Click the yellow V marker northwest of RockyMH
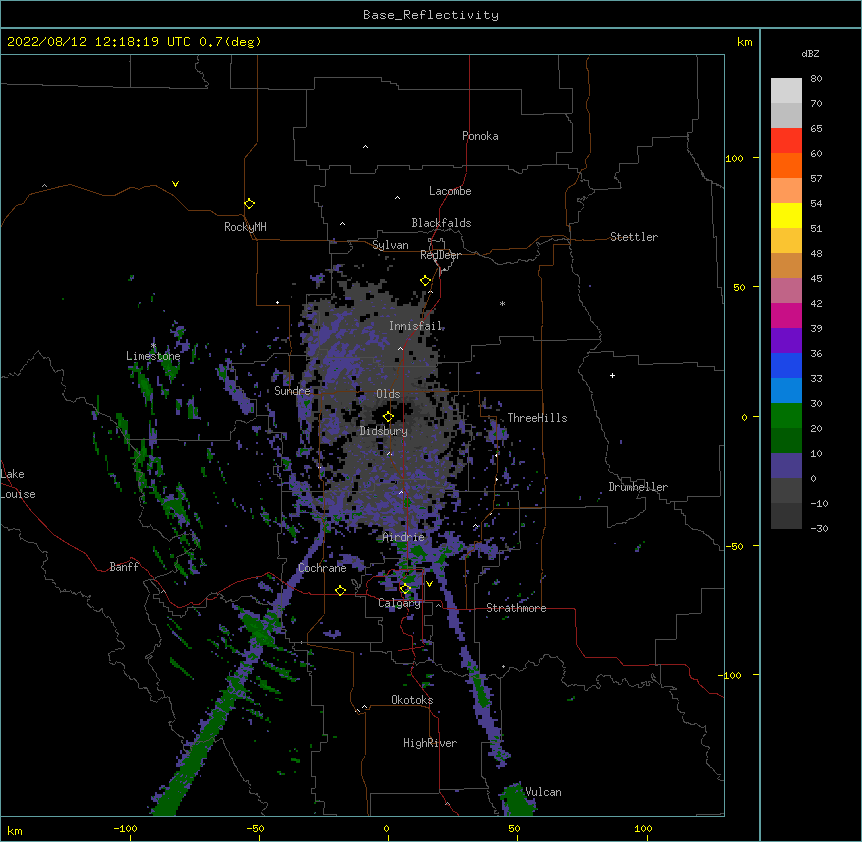This screenshot has height=842, width=862. (x=175, y=184)
